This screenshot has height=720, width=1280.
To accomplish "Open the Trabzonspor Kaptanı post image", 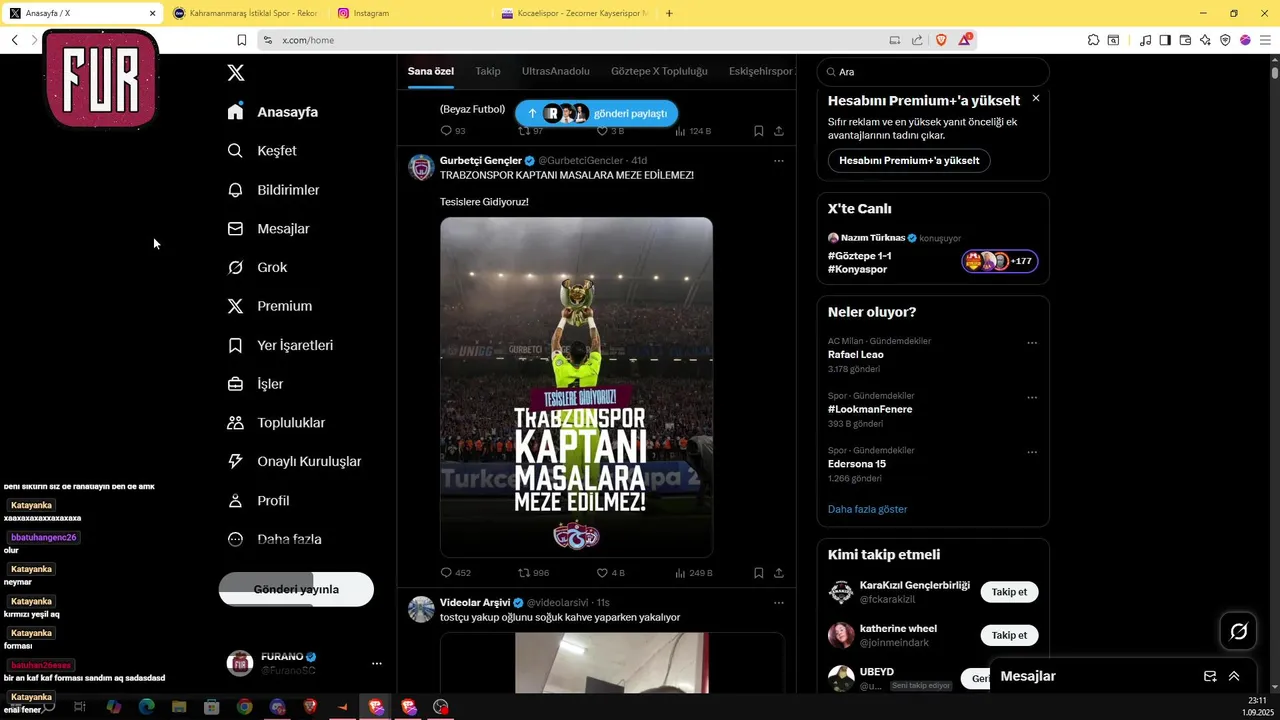I will [x=577, y=387].
